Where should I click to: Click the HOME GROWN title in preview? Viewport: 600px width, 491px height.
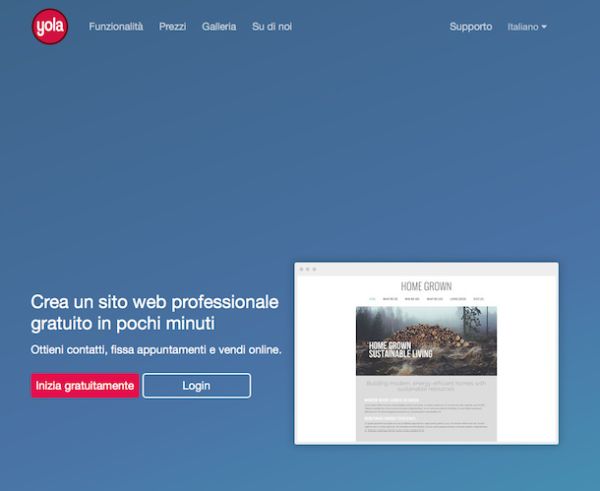(426, 286)
